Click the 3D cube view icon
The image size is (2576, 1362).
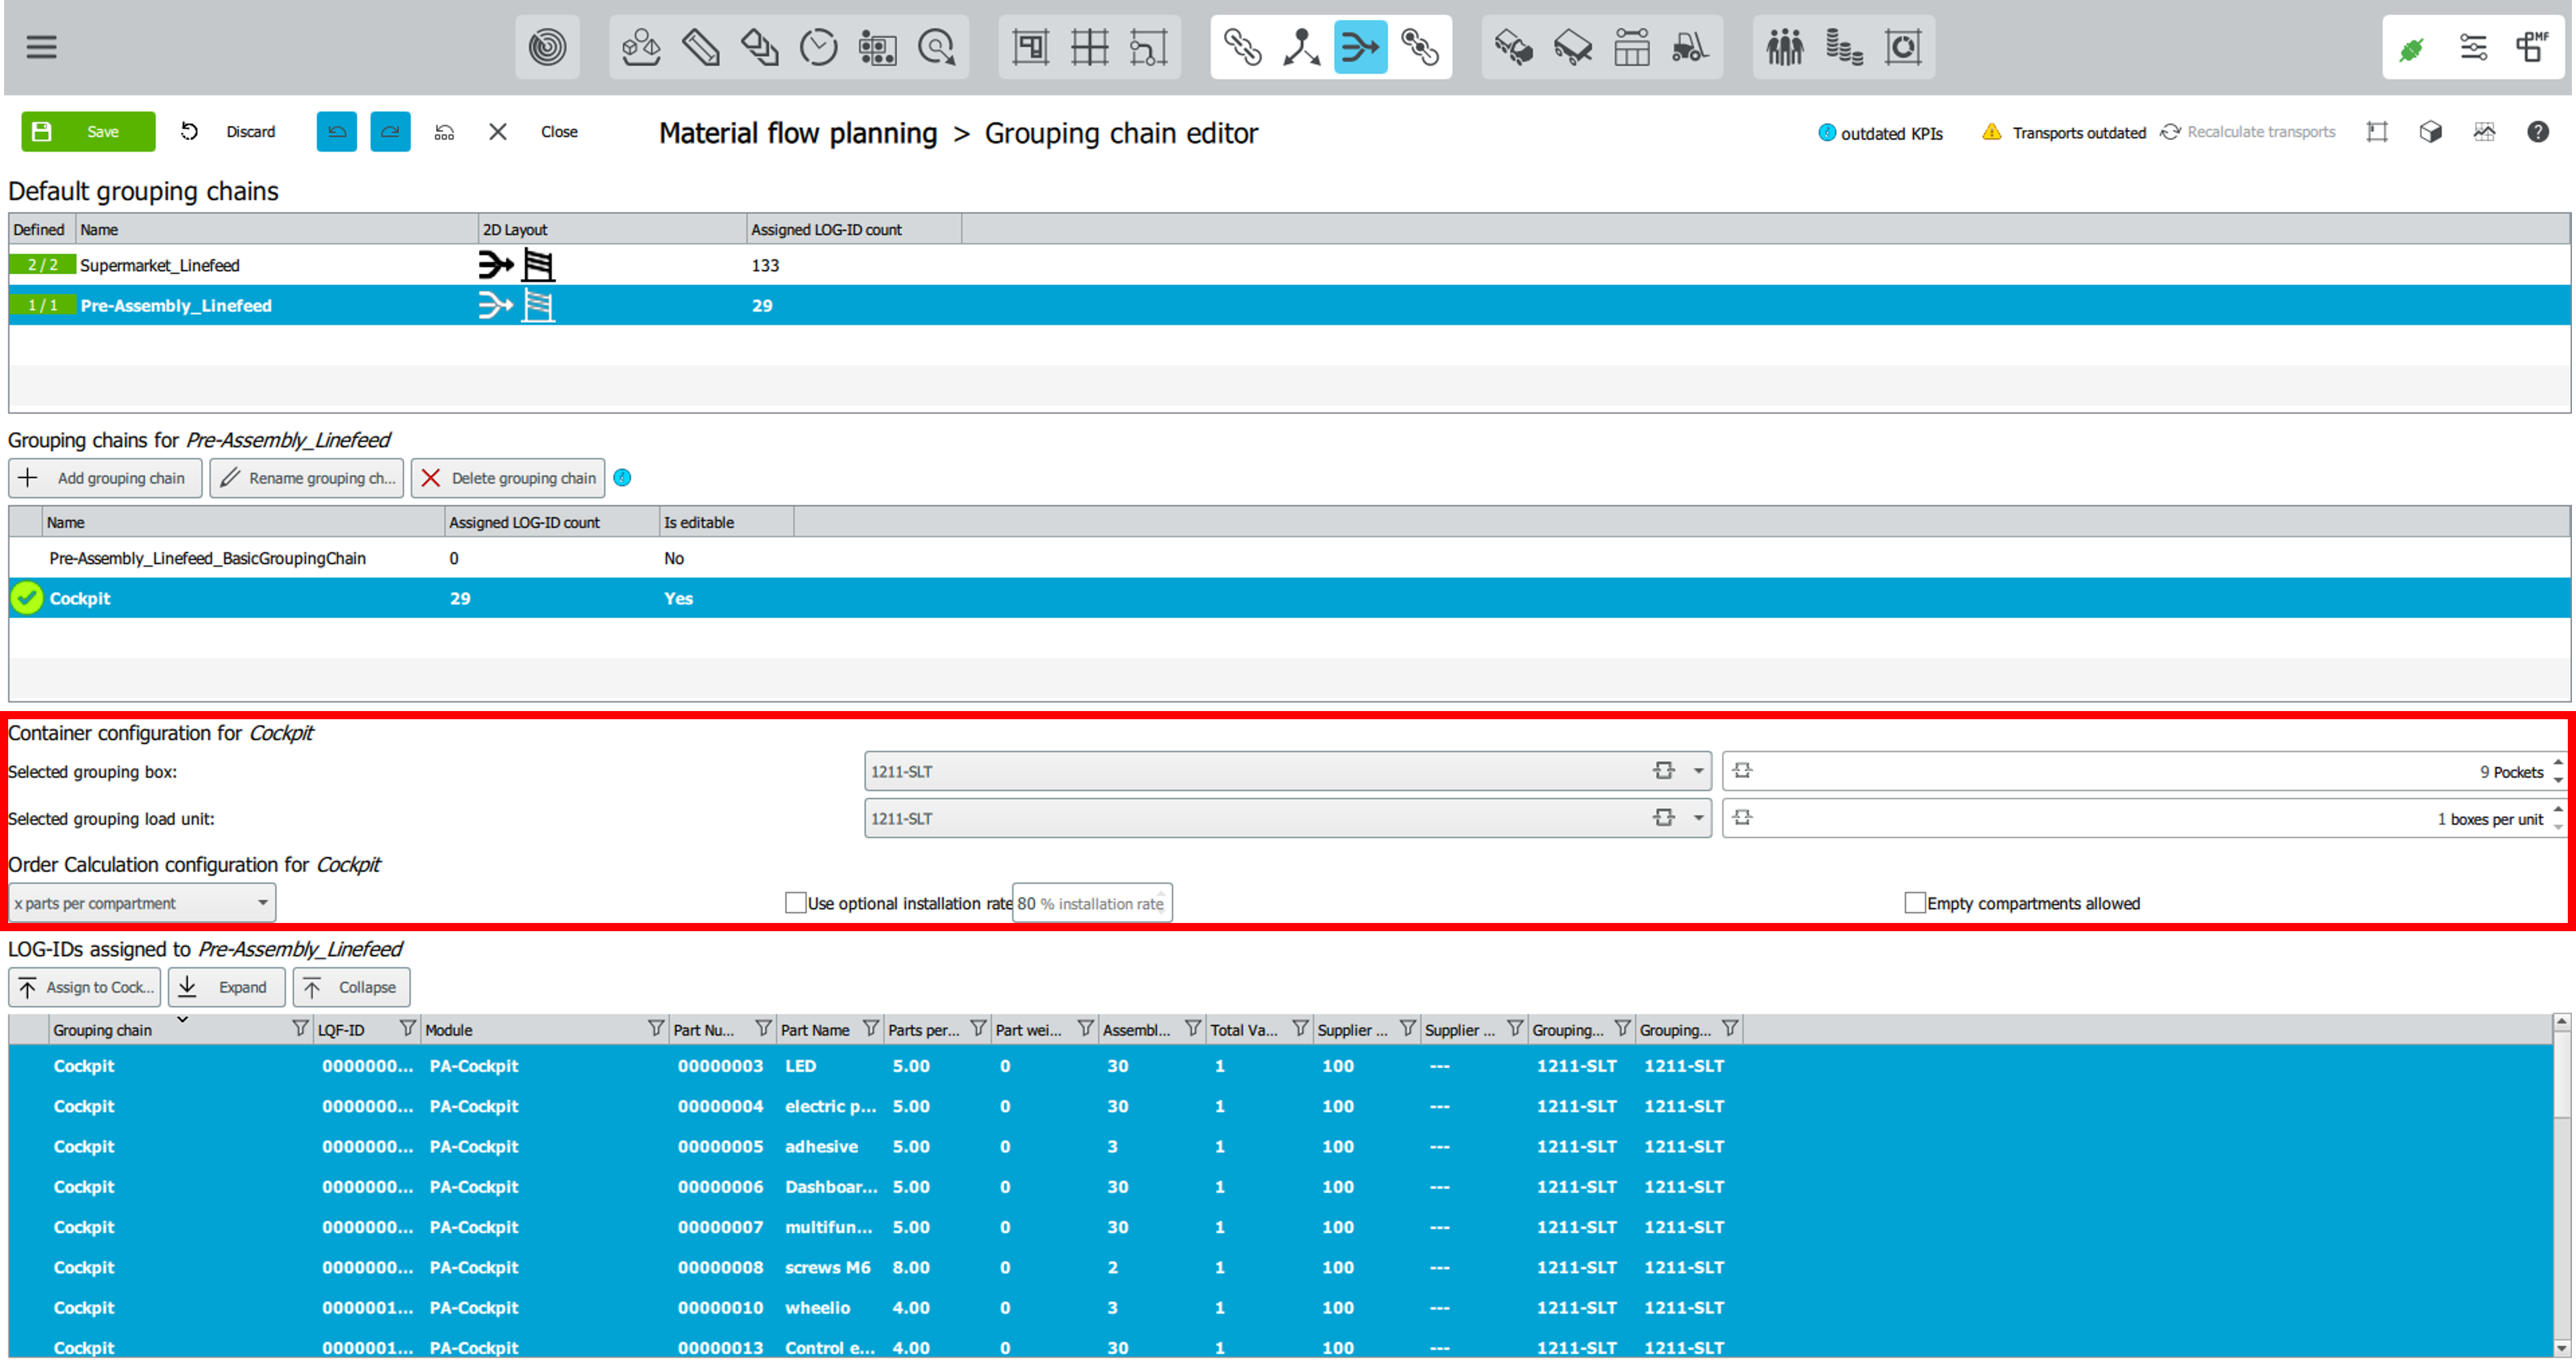tap(2431, 132)
